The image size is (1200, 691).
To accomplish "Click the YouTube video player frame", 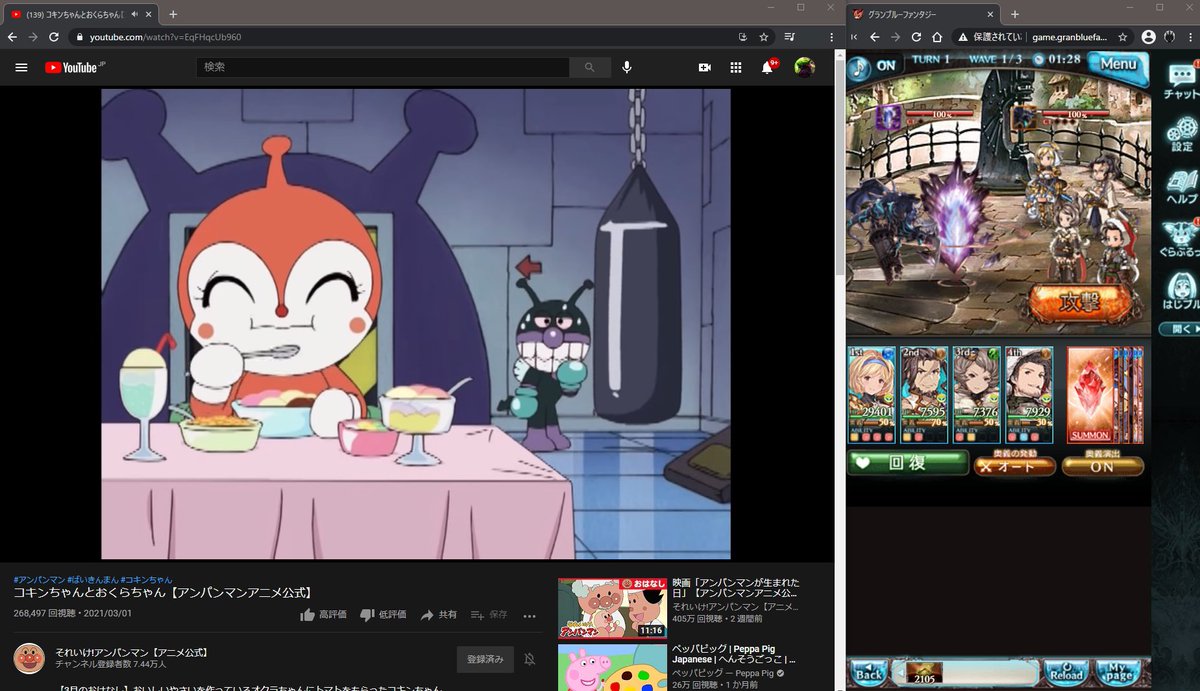I will (416, 324).
